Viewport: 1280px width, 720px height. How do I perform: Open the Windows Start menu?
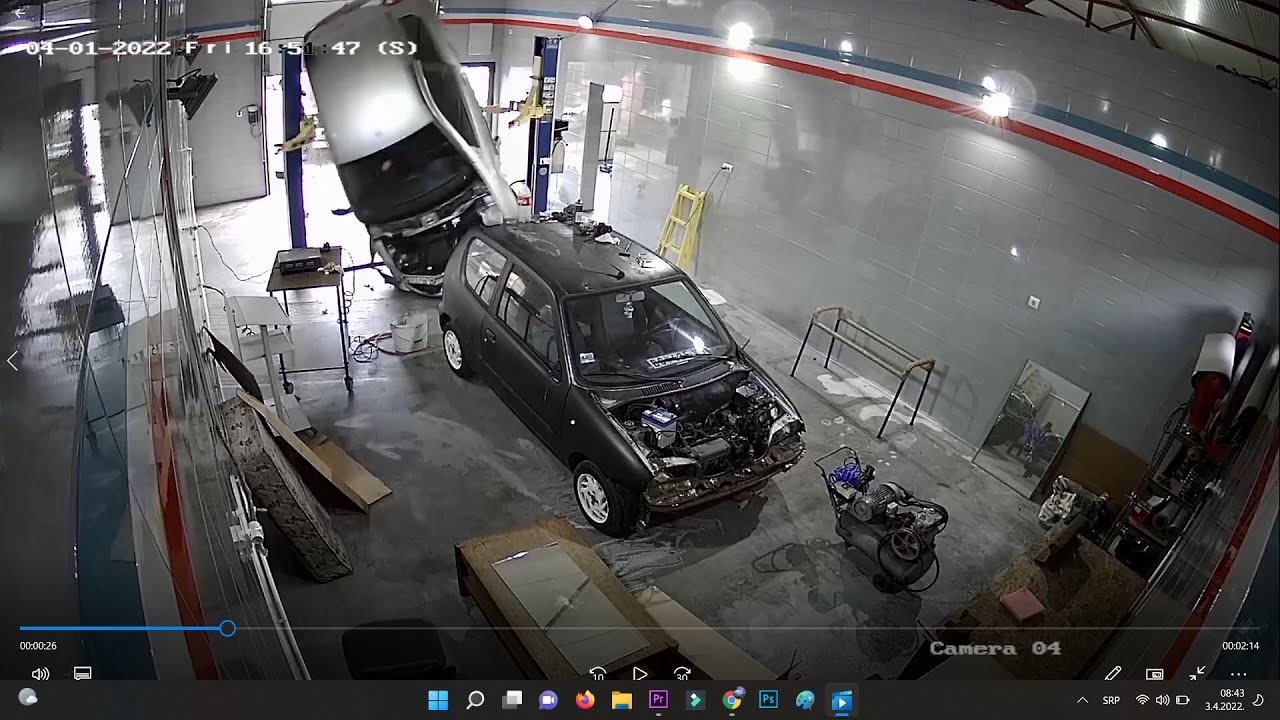(x=438, y=700)
